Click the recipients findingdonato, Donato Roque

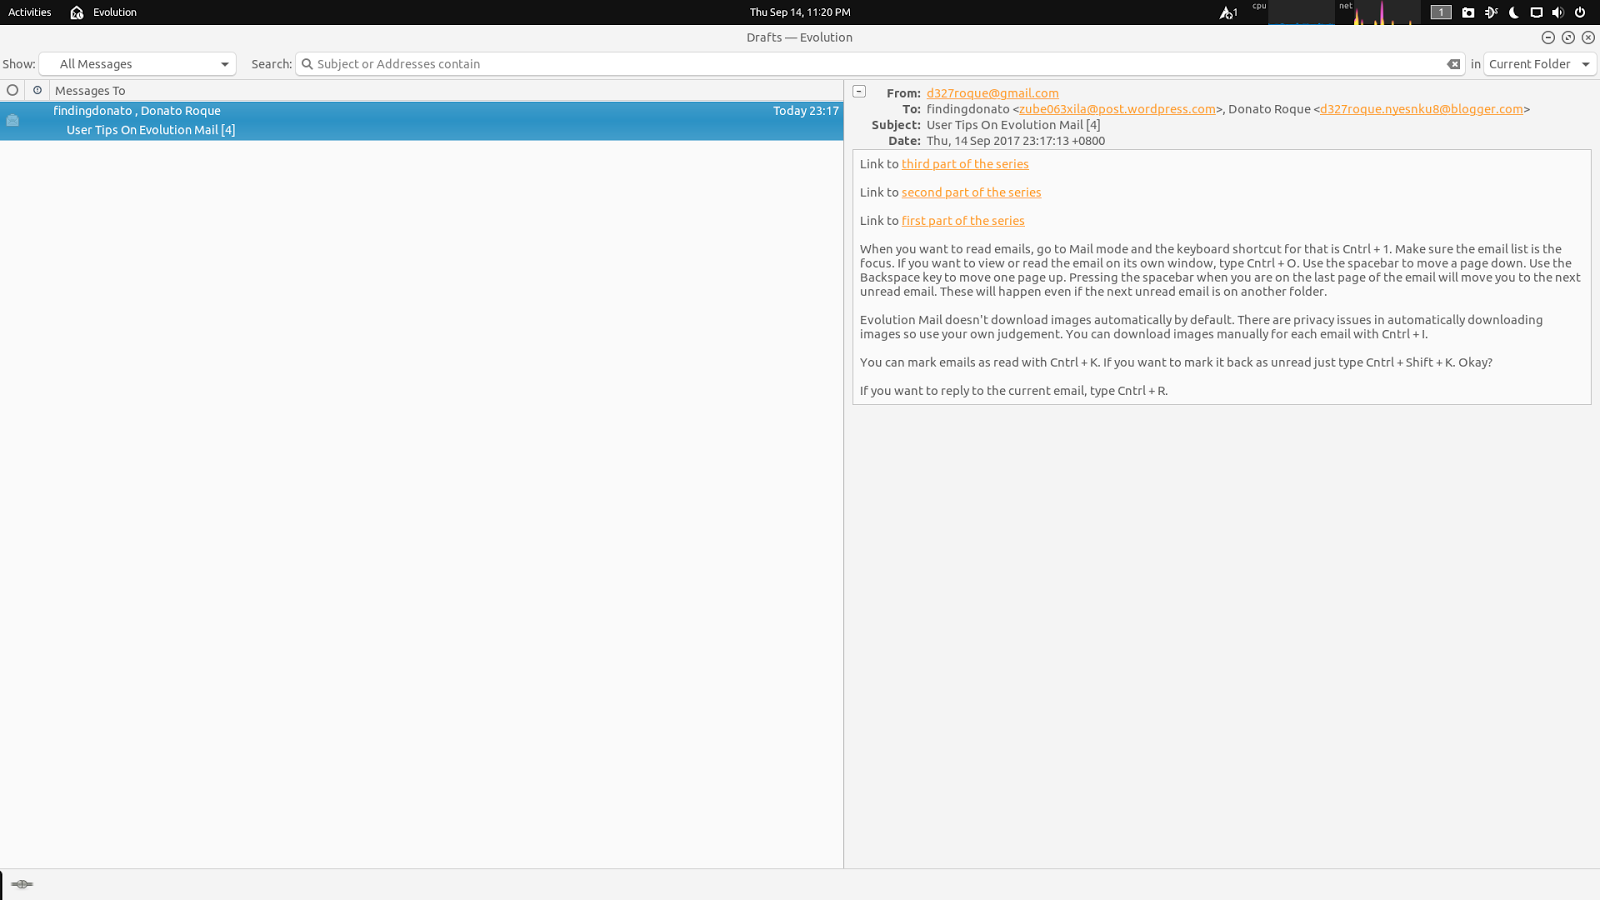coord(137,111)
